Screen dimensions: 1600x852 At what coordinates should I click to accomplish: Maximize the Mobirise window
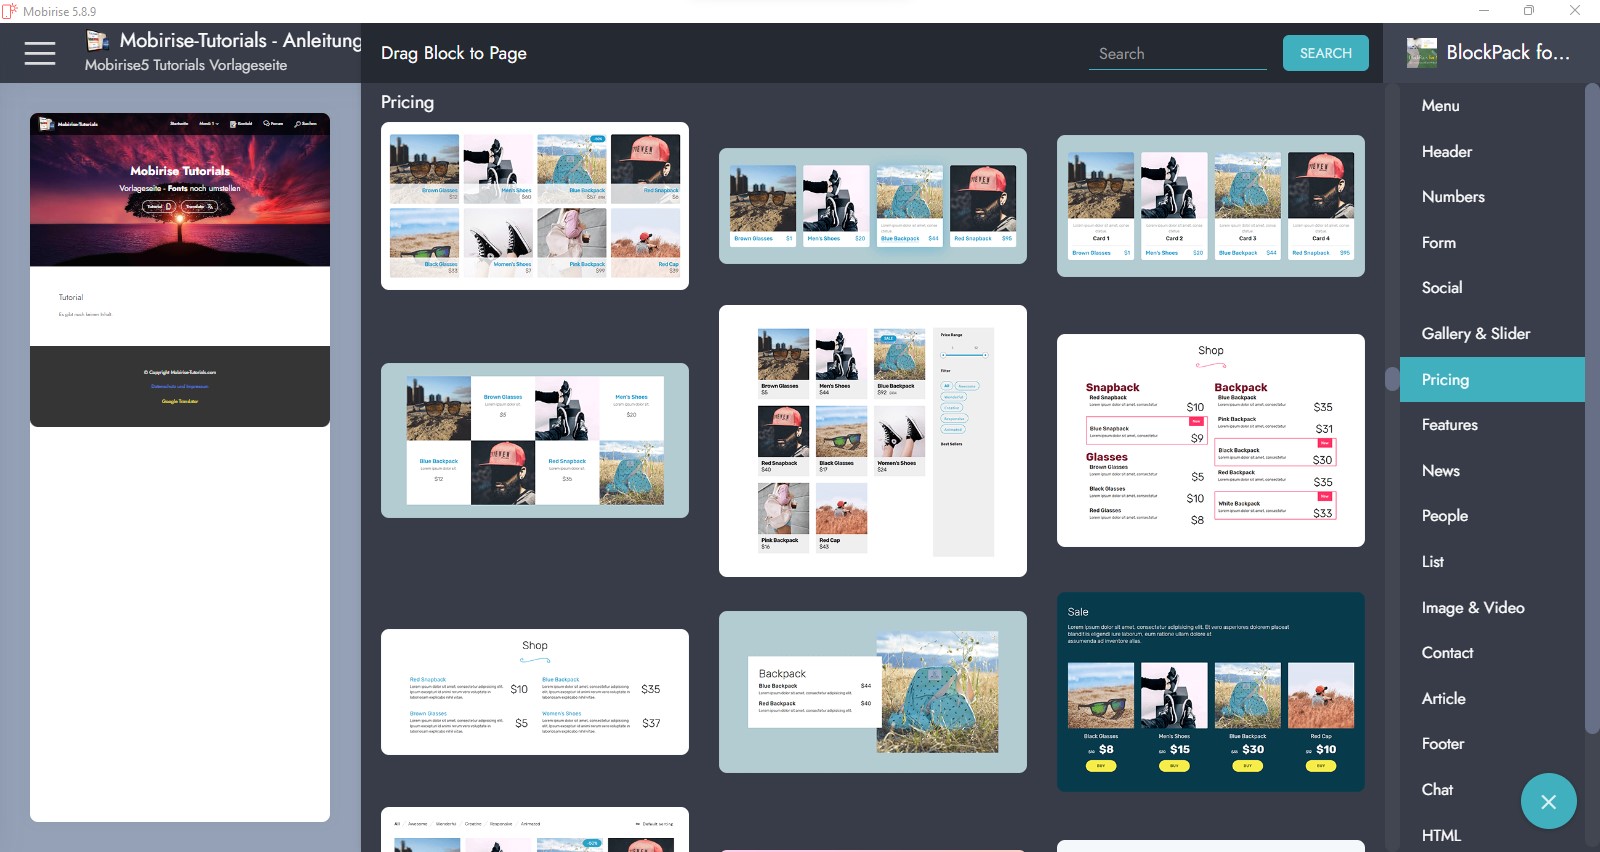tap(1528, 11)
